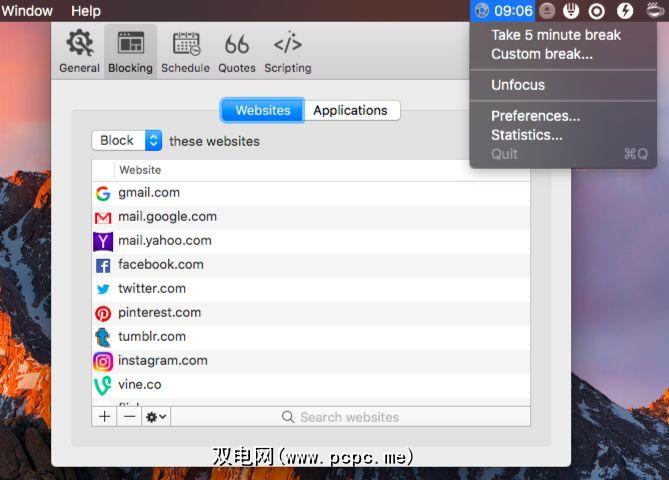Viewport: 669px width, 480px height.
Task: Click the Focus timer 09:06 menu bar item
Action: pos(503,11)
